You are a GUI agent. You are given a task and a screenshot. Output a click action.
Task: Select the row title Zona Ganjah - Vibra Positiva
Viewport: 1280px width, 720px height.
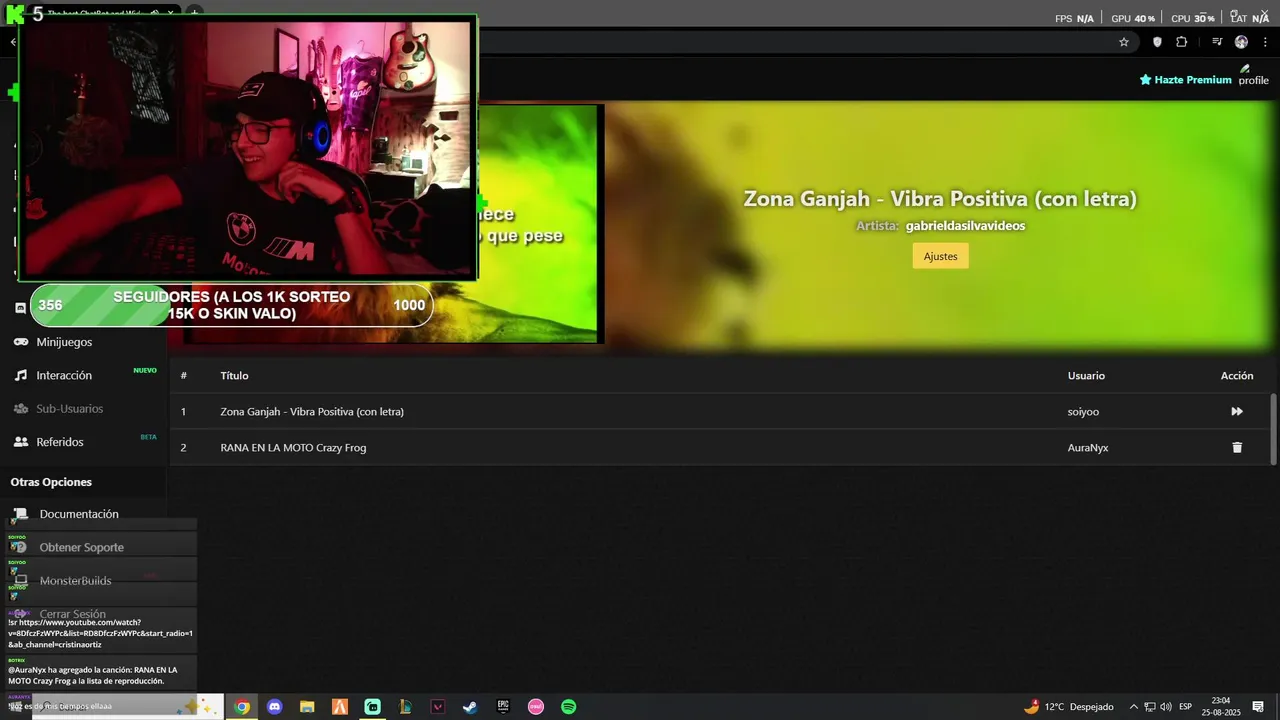[x=312, y=412]
